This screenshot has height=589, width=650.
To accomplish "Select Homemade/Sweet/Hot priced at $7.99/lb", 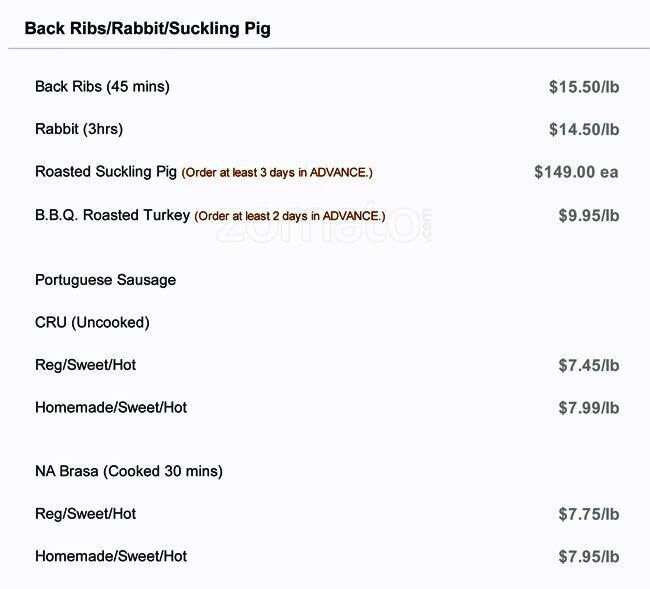I will (111, 408).
